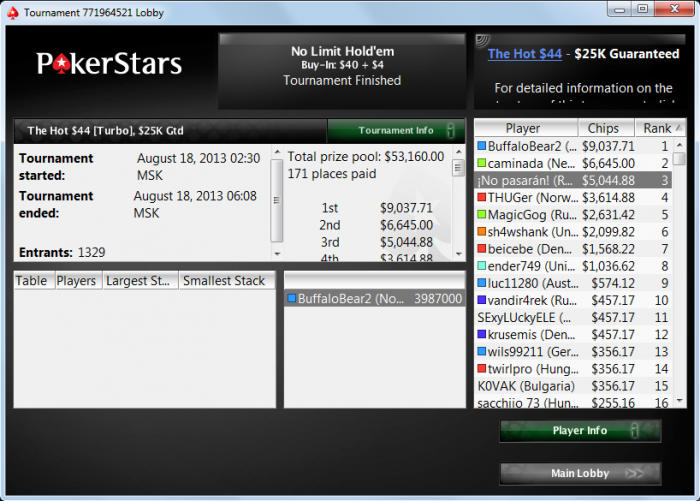
Task: Click the info icon on Tournament Info button
Action: [450, 130]
